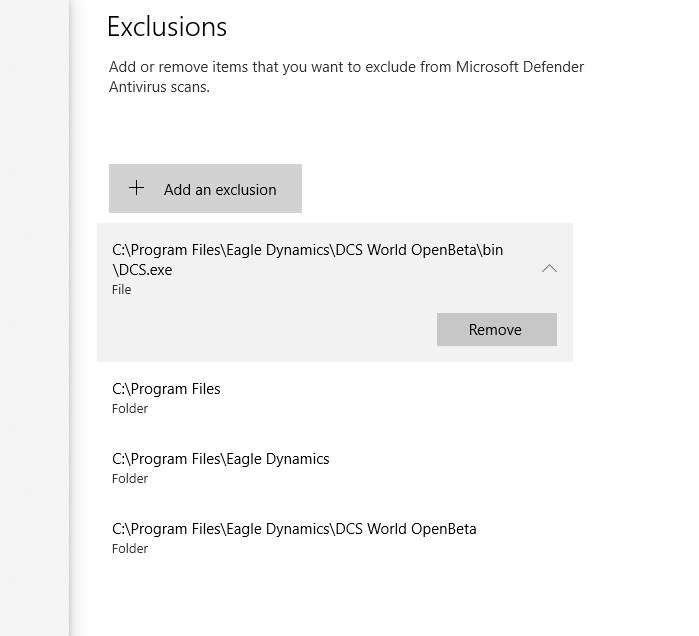Click the Add an exclusion button label

click(x=220, y=190)
